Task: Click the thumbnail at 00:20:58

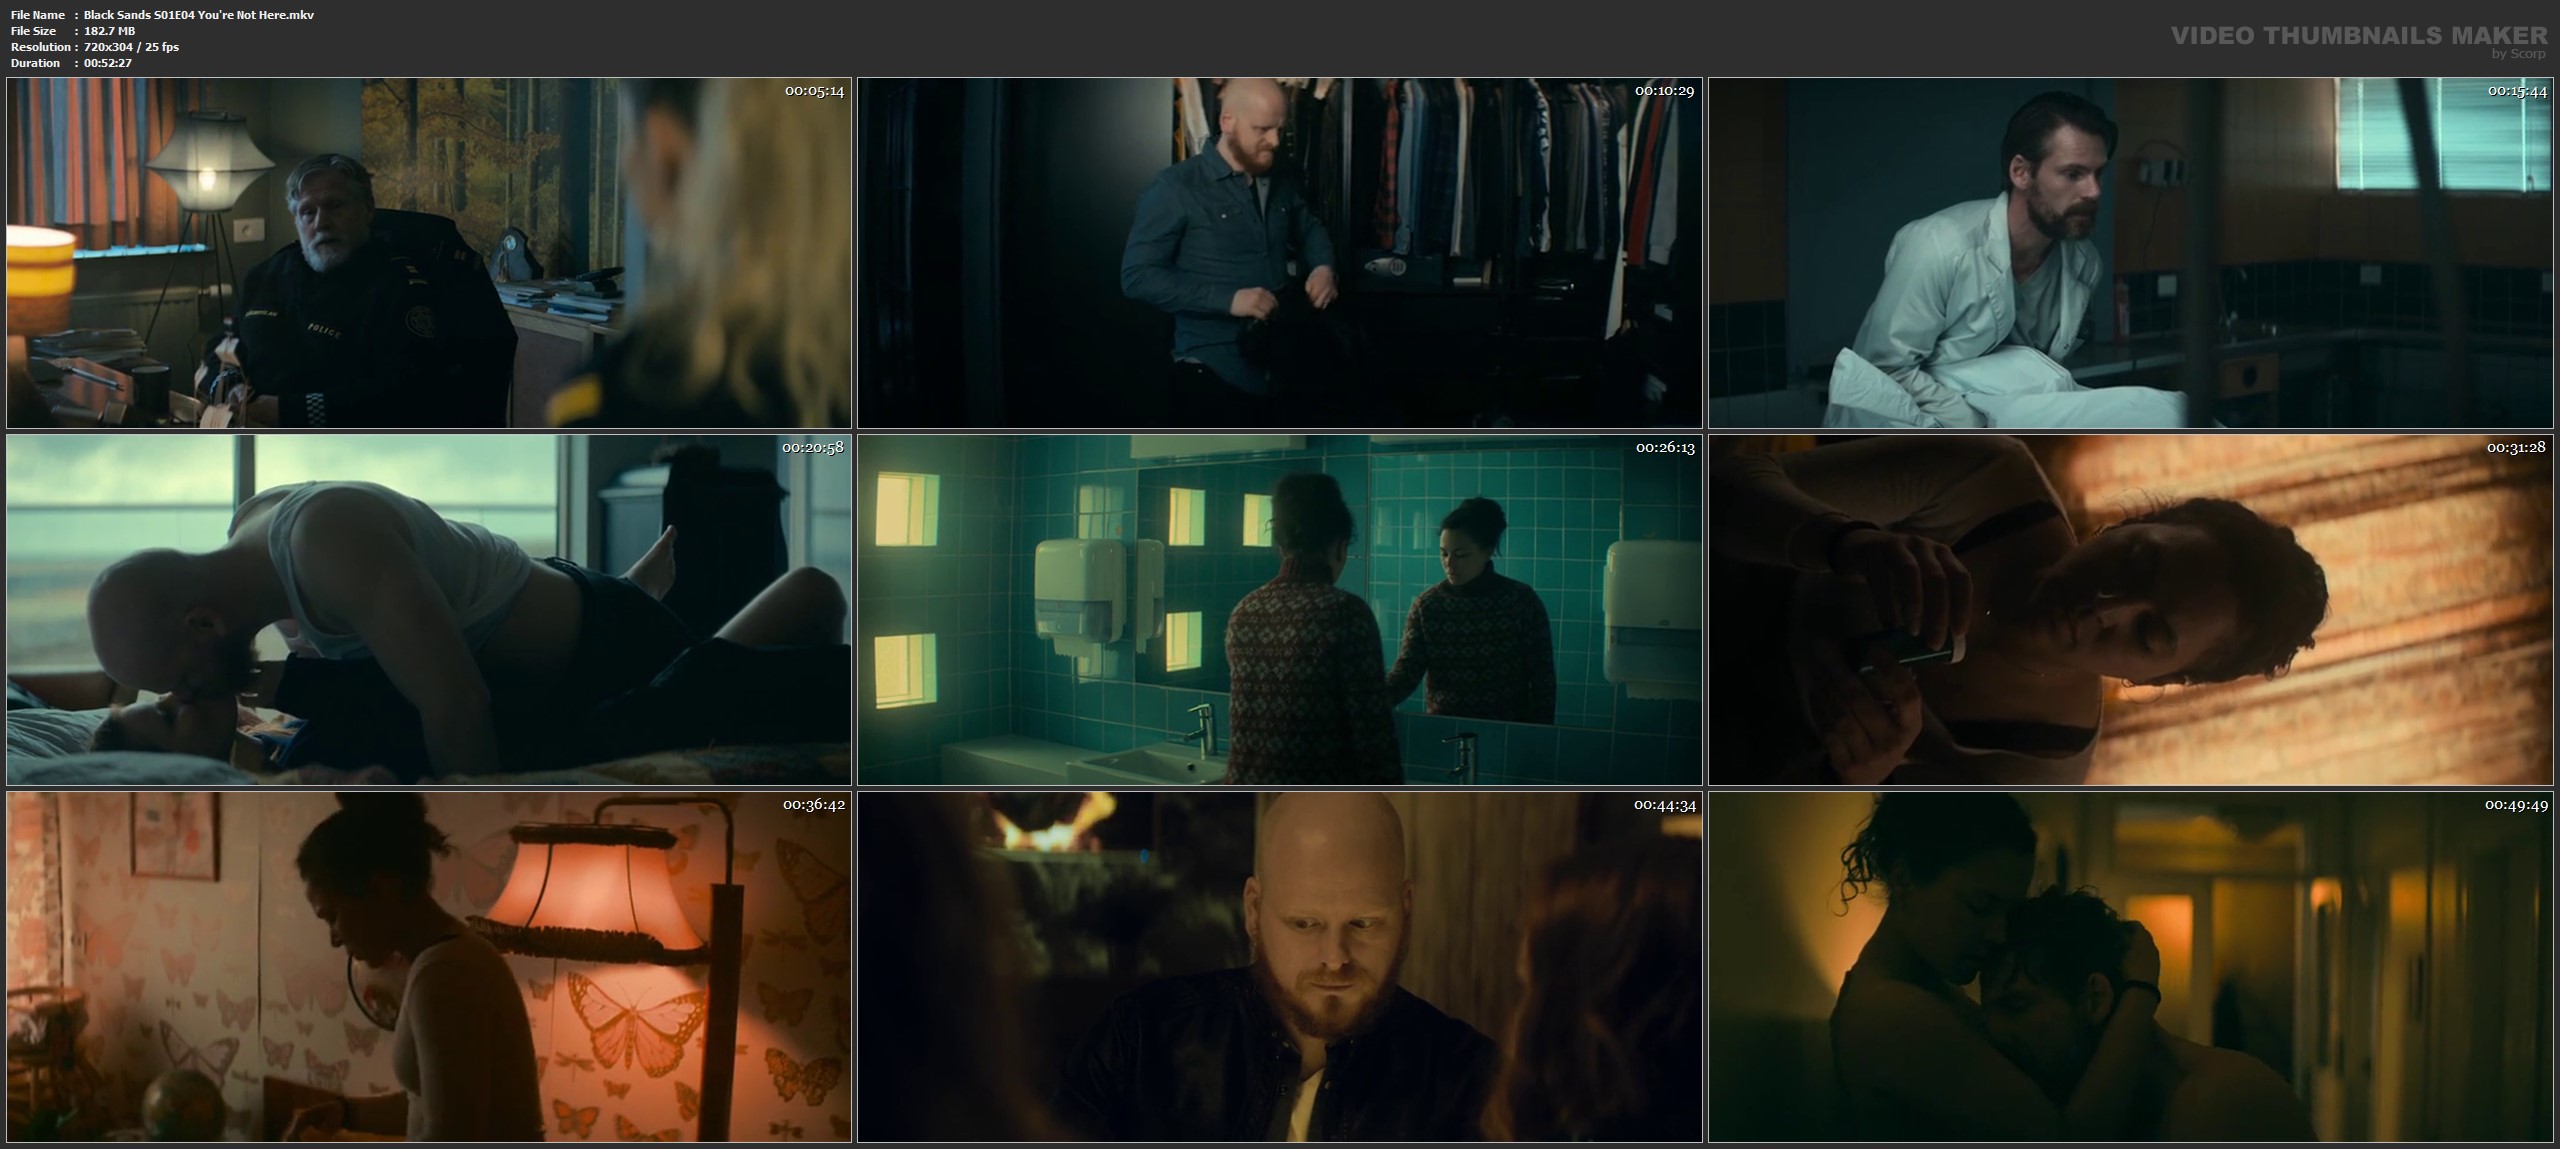Action: (428, 609)
